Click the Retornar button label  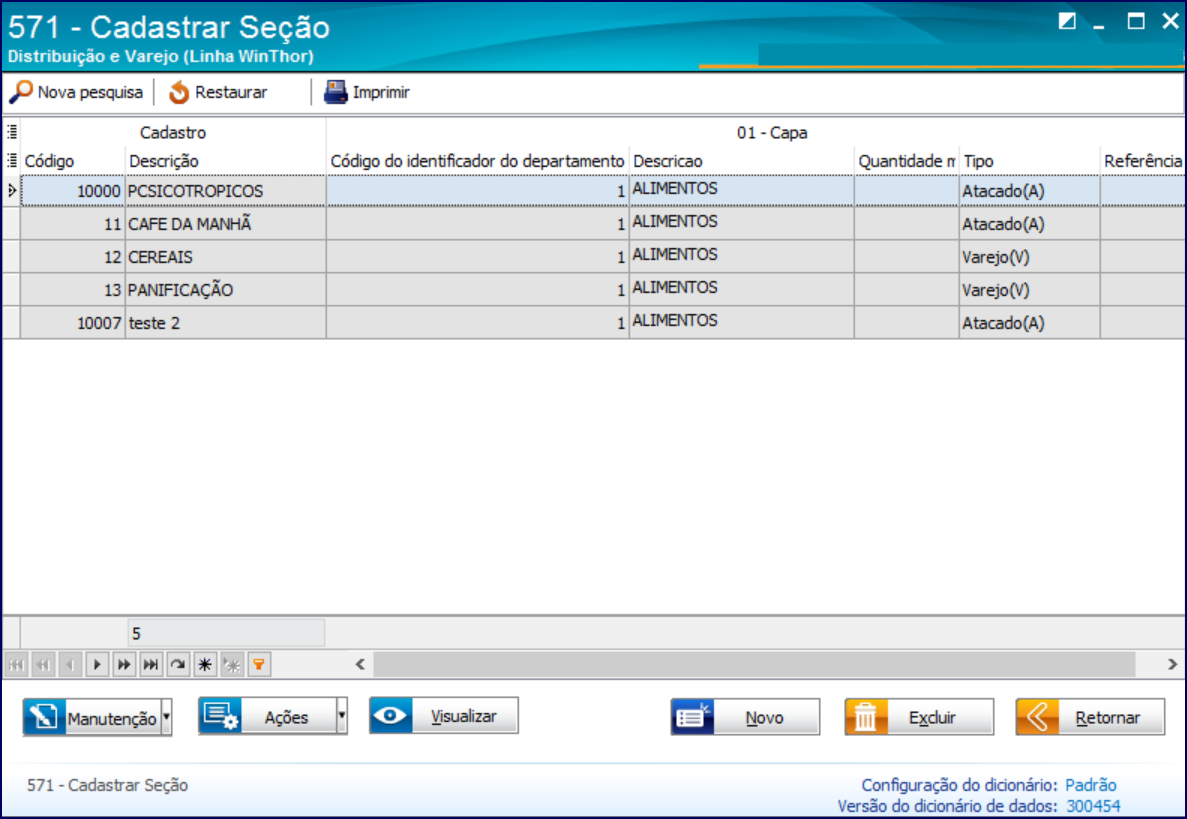pyautogui.click(x=1107, y=718)
